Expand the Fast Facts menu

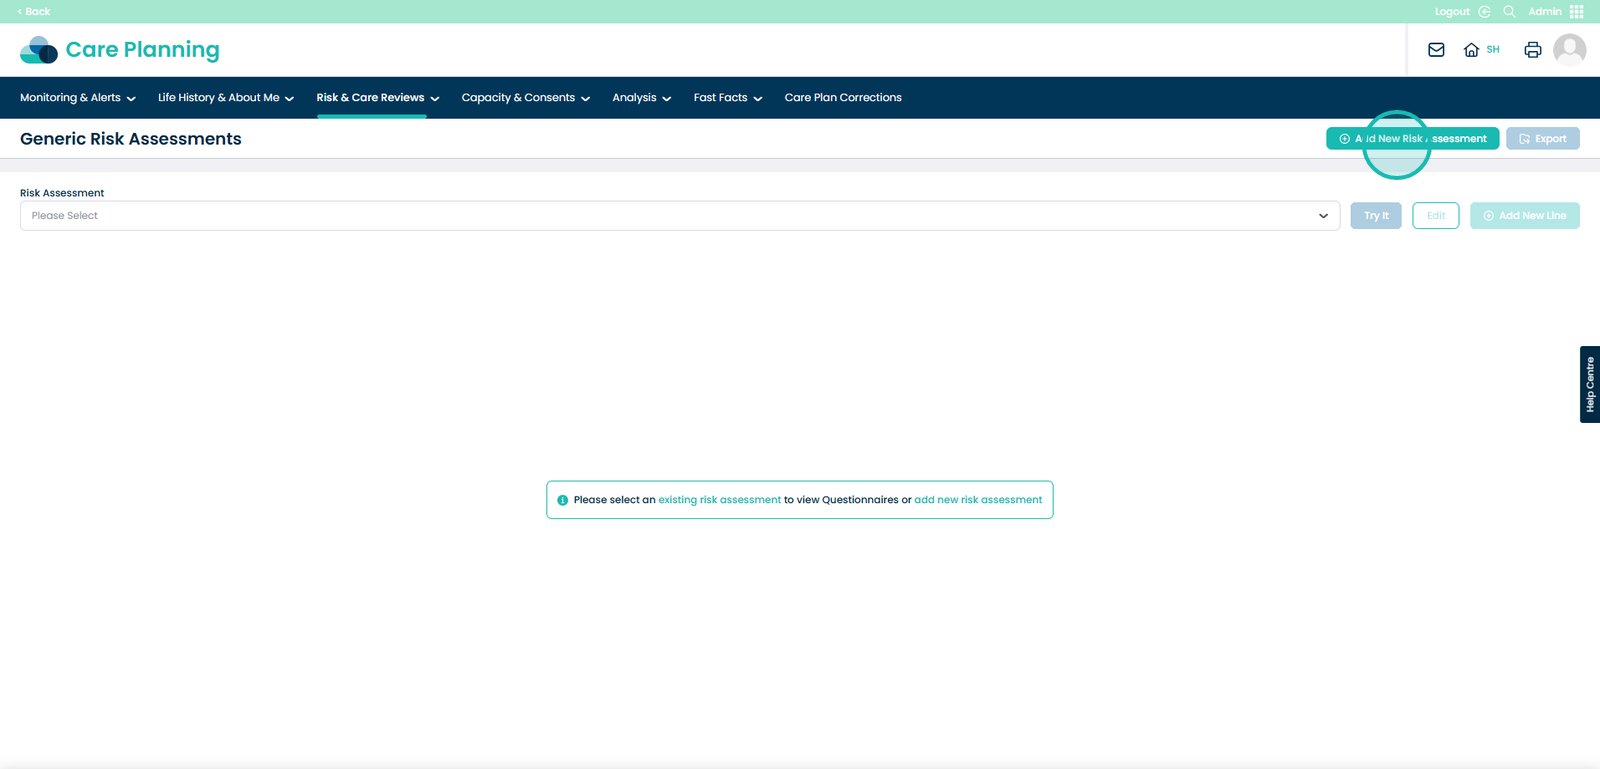pos(727,98)
